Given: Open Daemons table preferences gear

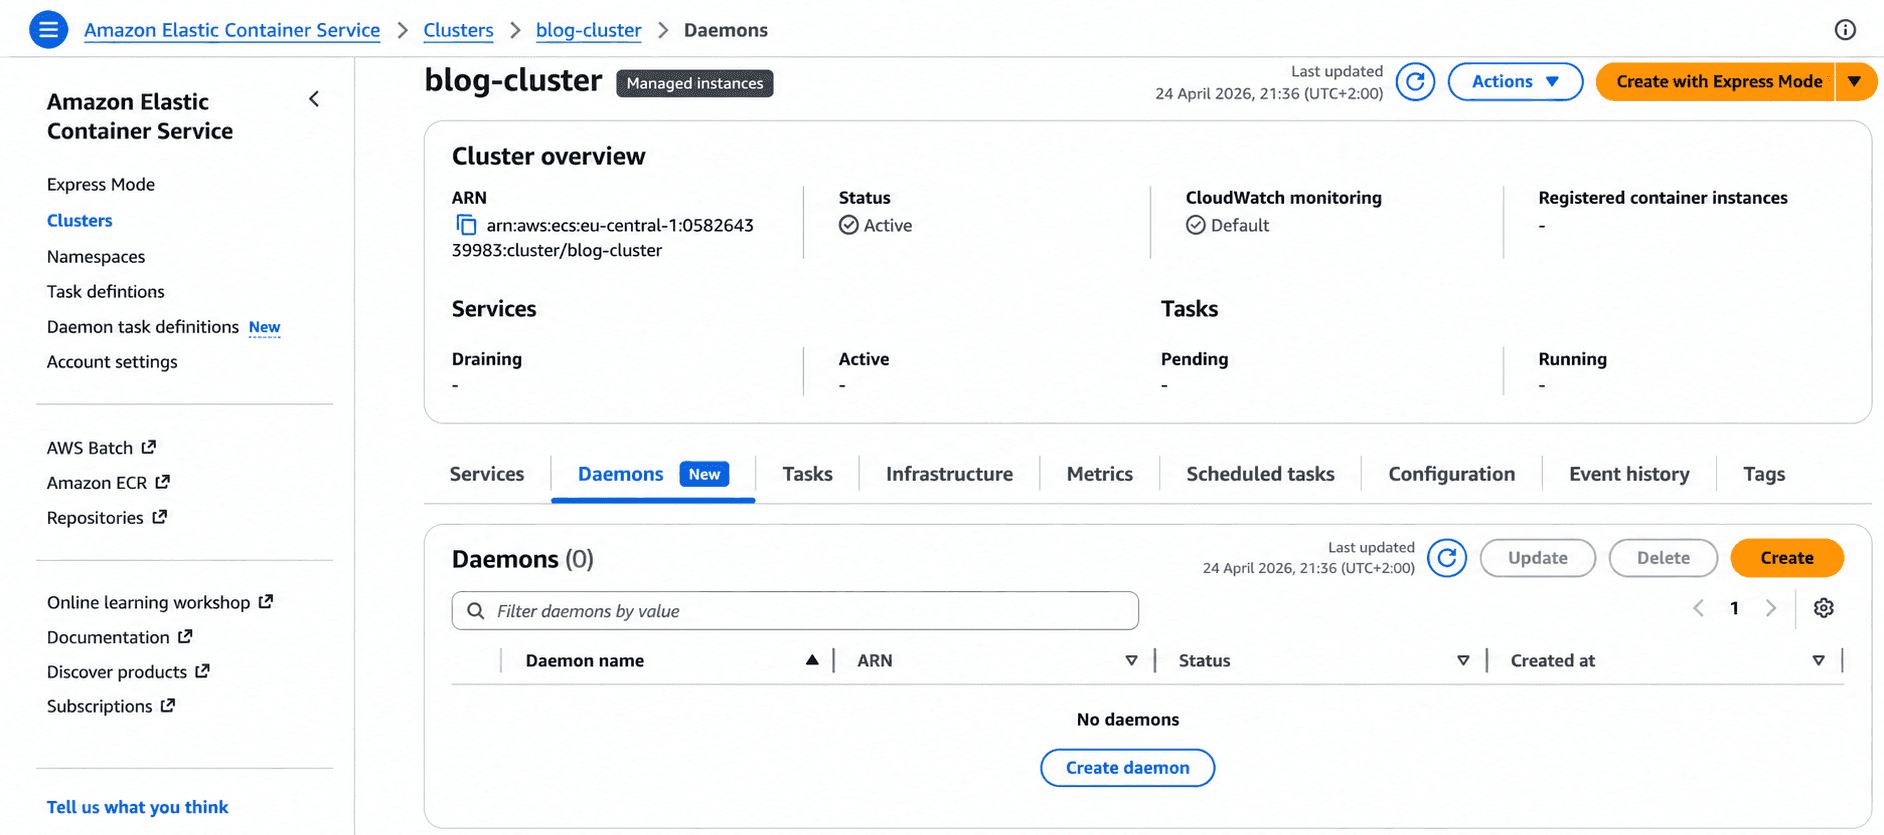Looking at the screenshot, I should 1823,608.
